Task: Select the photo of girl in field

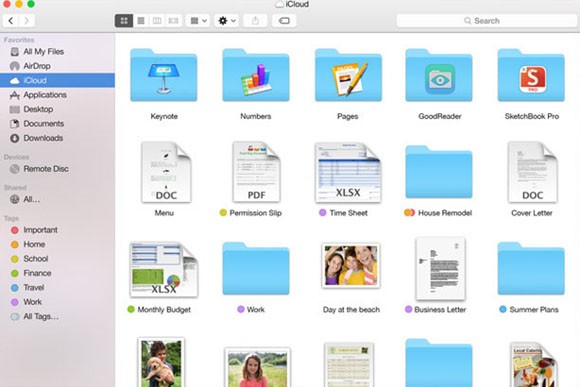Action: click(257, 367)
